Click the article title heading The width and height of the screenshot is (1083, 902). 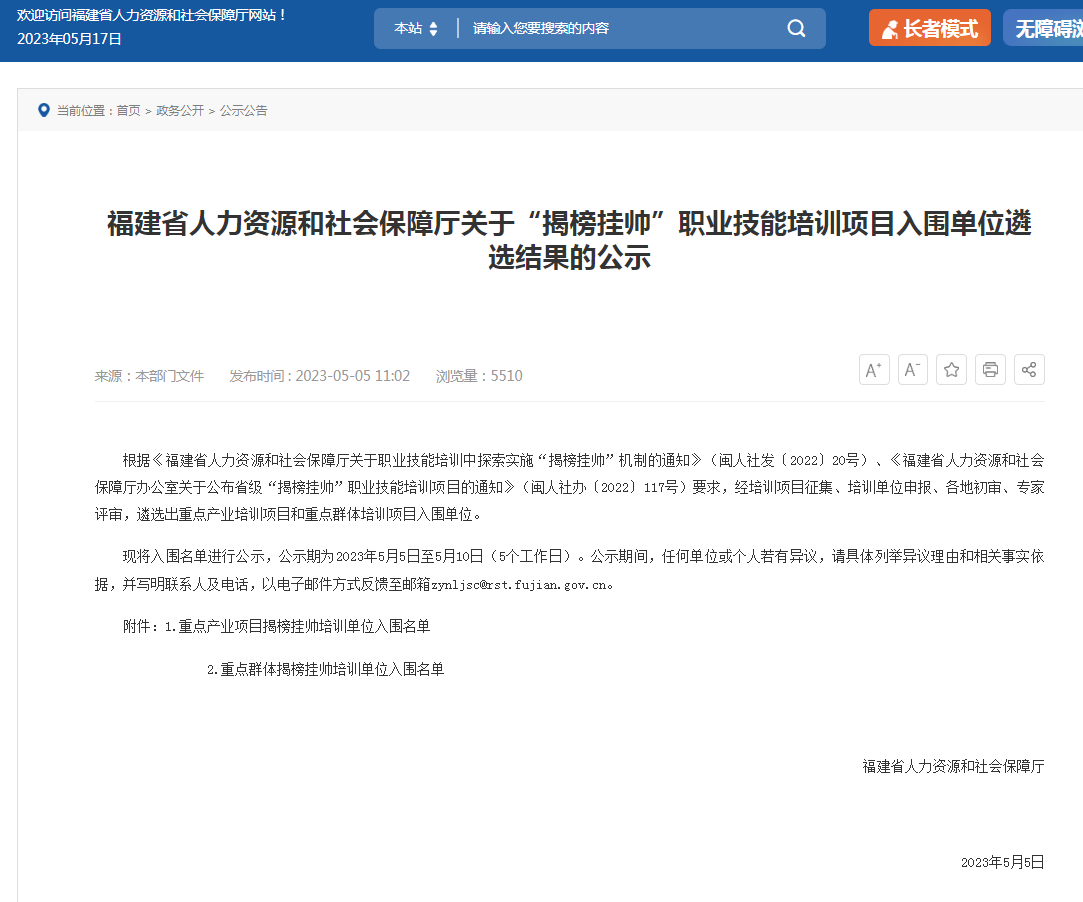click(569, 240)
